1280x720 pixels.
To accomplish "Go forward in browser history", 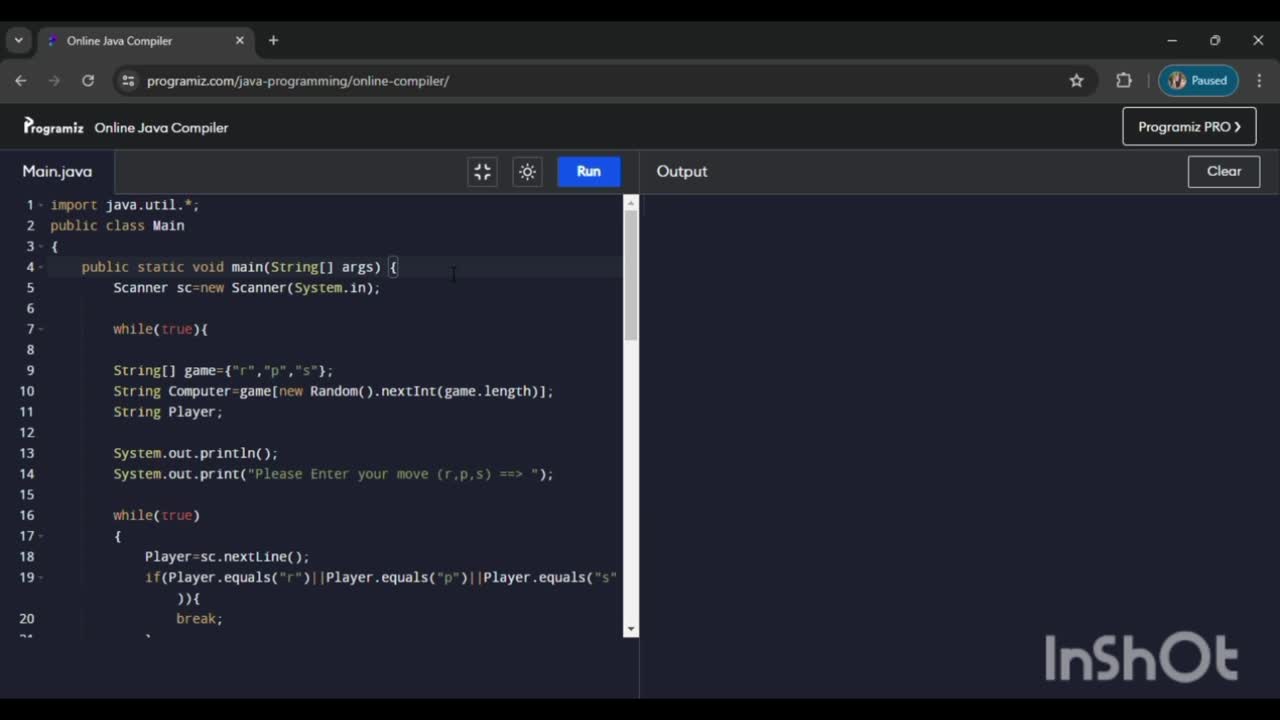I will (54, 81).
